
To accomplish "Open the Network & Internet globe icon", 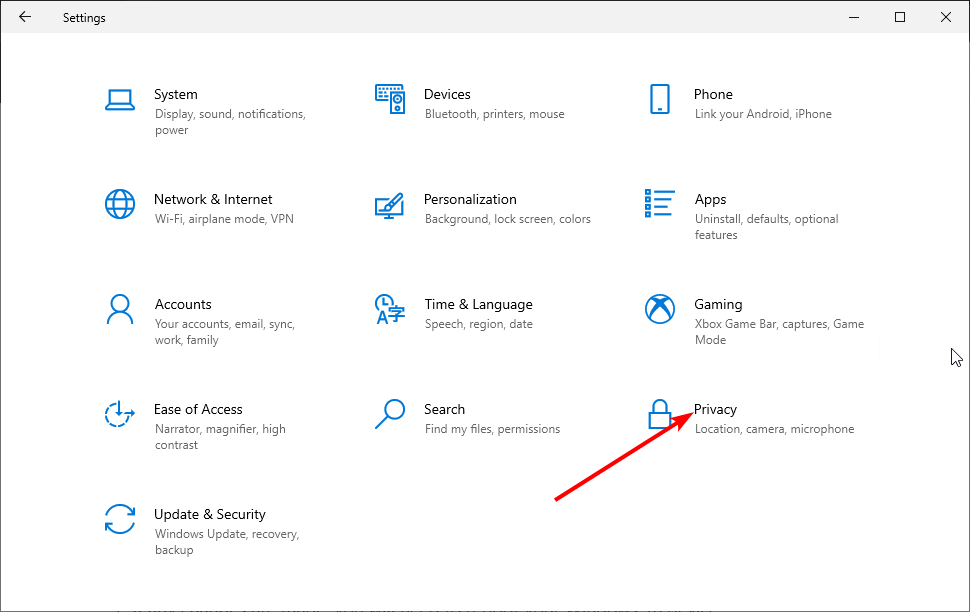I will pos(120,204).
